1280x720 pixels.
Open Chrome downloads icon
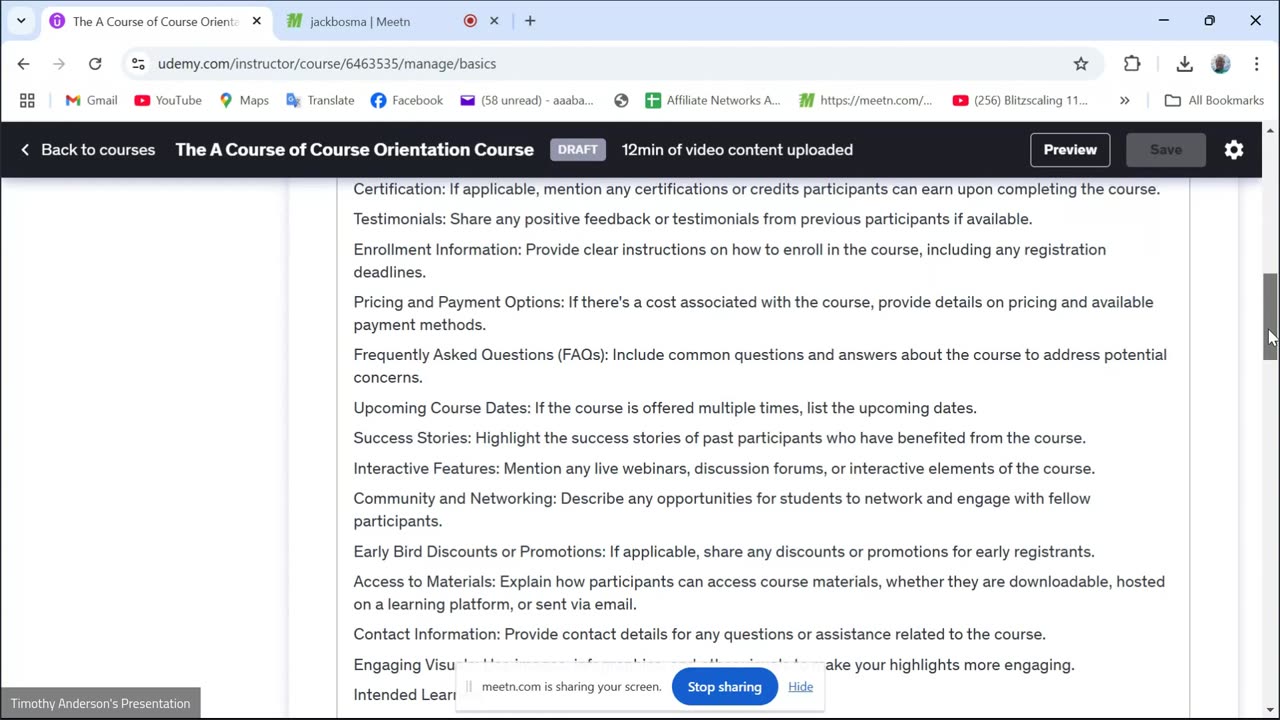[x=1185, y=63]
